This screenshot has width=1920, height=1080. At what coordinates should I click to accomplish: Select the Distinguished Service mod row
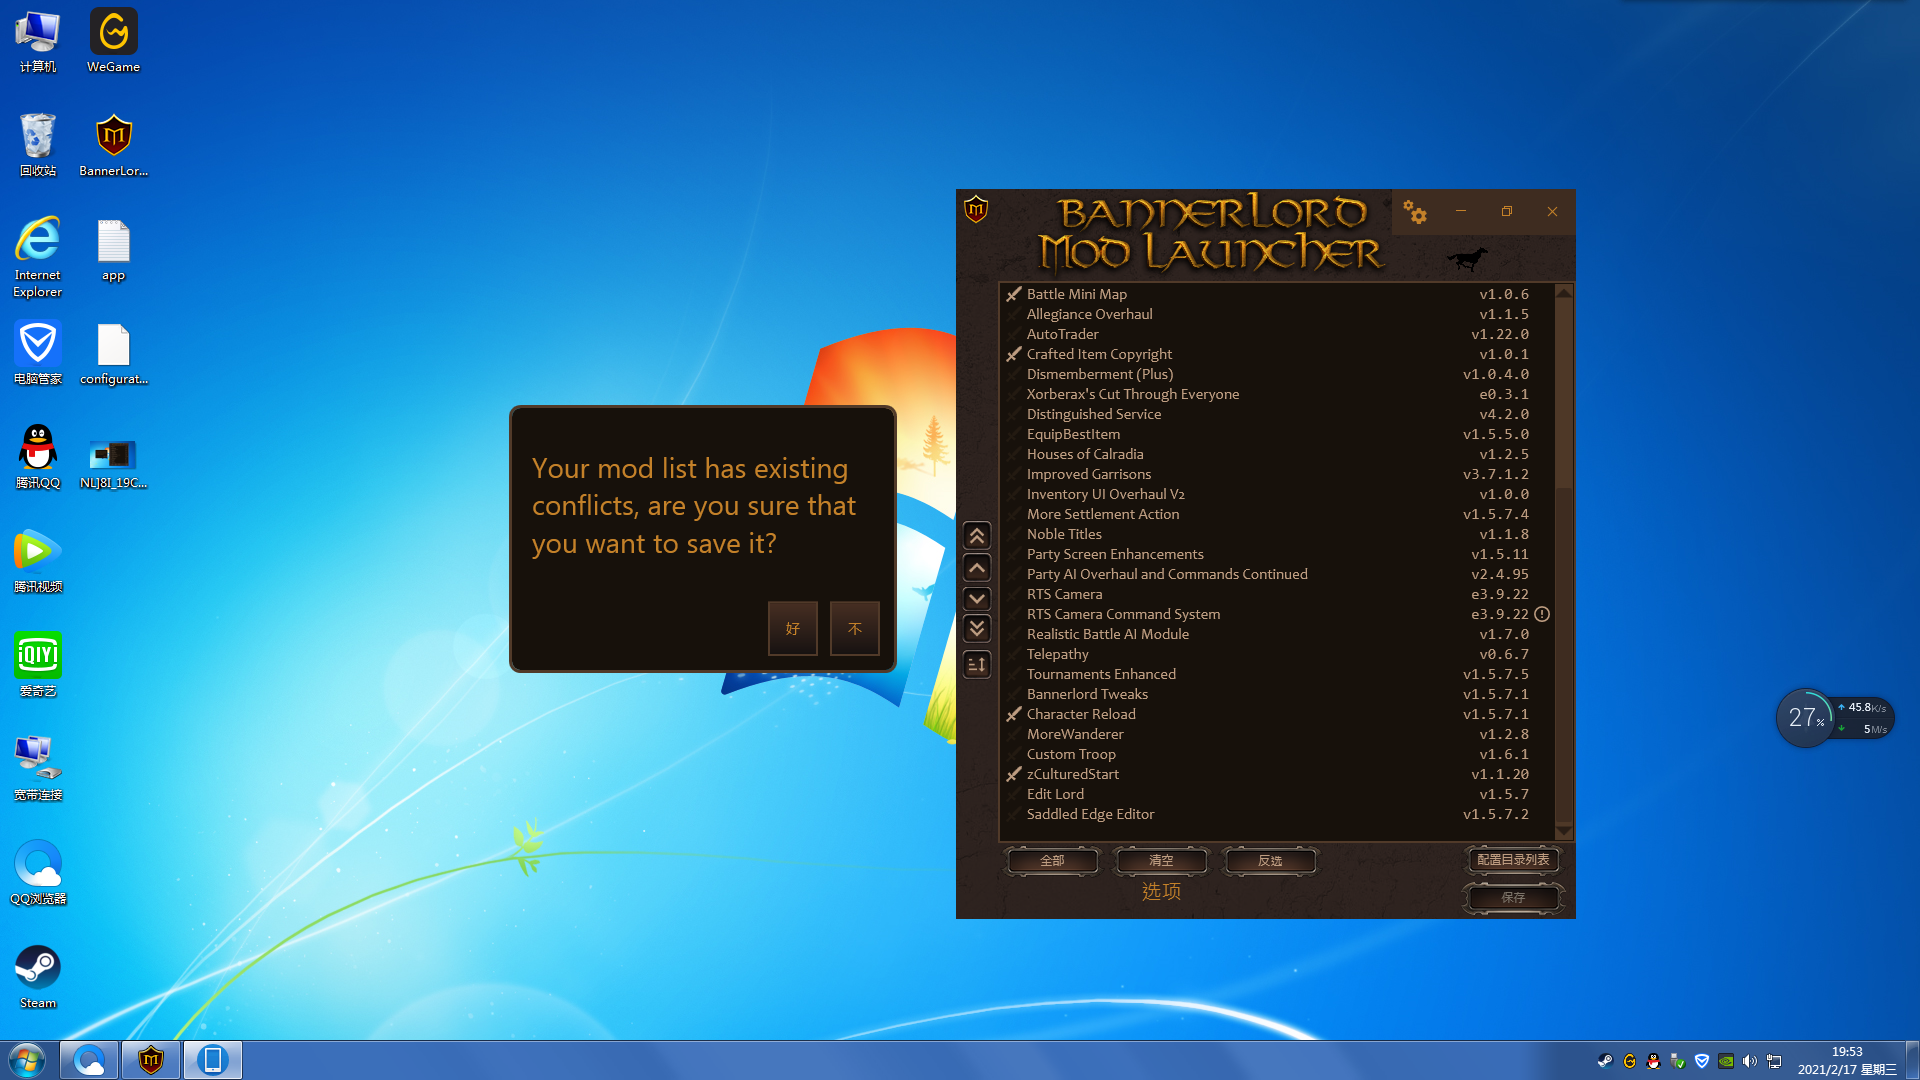coord(1277,414)
